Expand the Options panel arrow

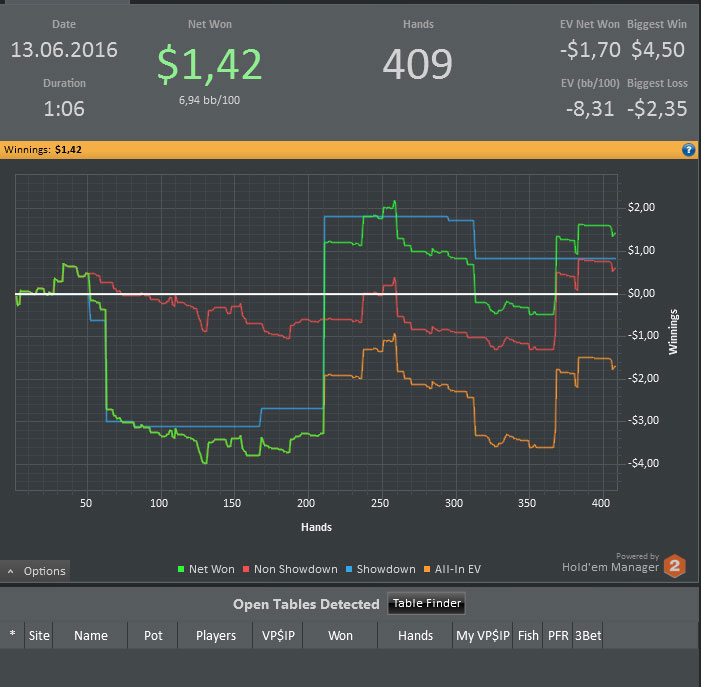click(x=10, y=571)
